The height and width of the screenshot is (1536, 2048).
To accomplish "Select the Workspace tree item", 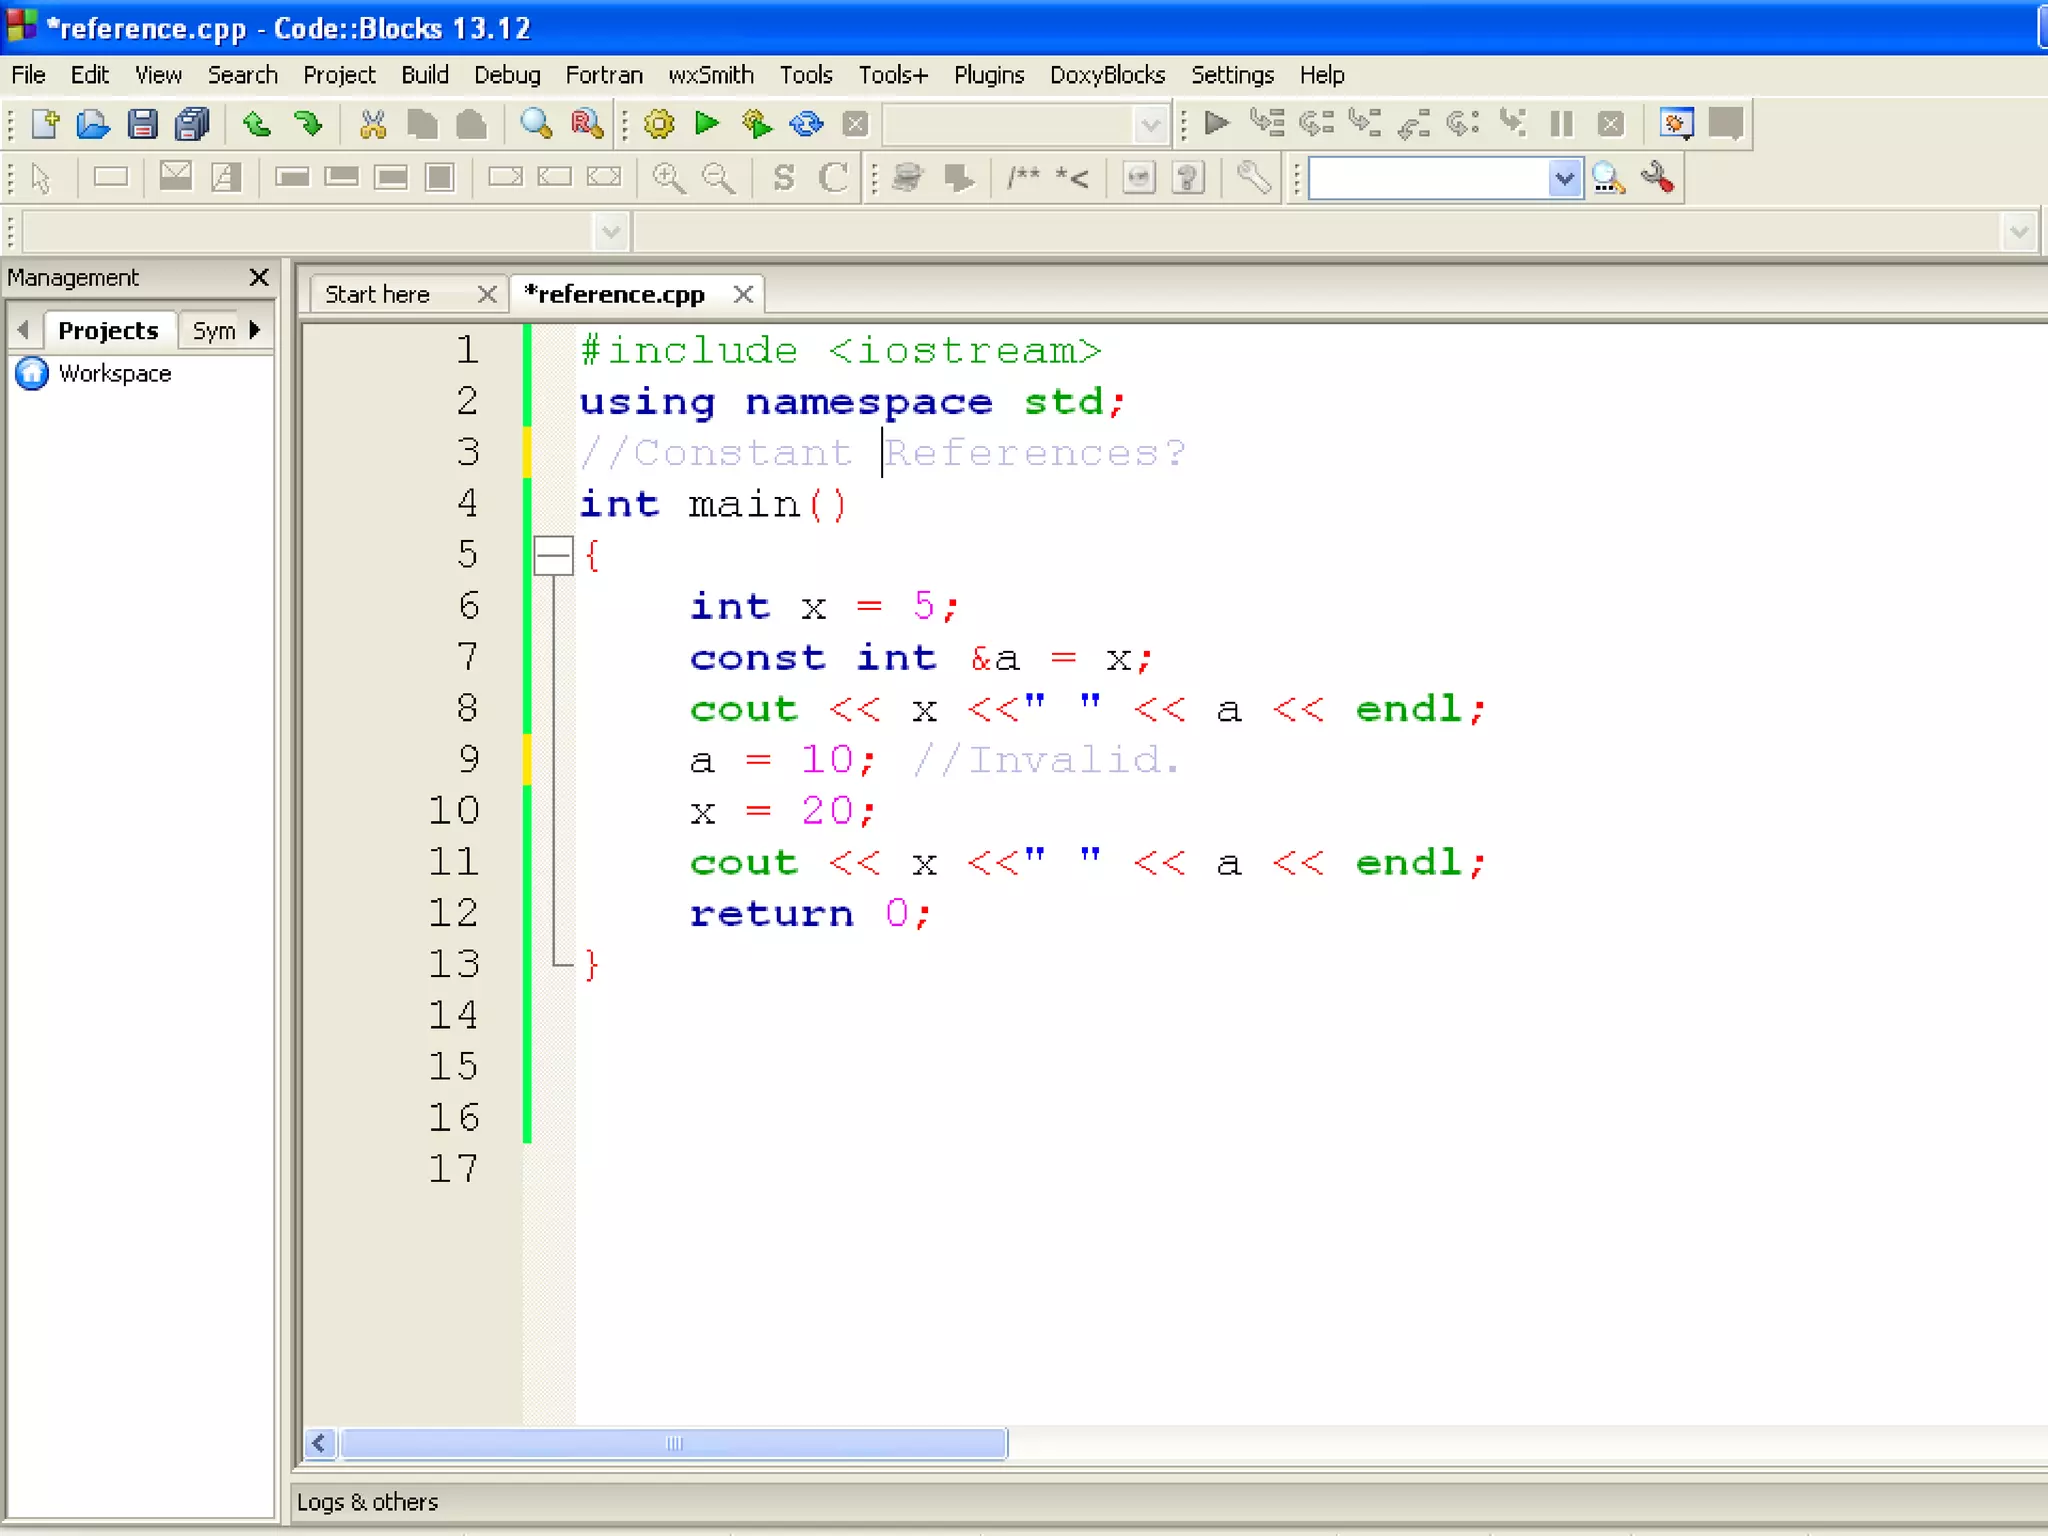I will coord(114,373).
